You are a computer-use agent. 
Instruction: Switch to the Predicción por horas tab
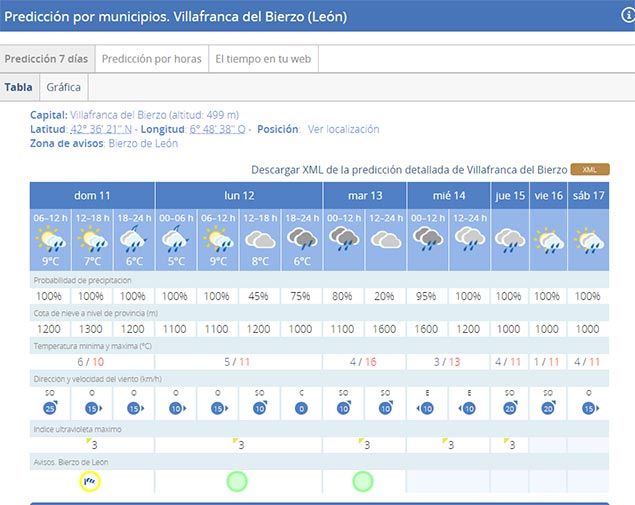(x=151, y=59)
